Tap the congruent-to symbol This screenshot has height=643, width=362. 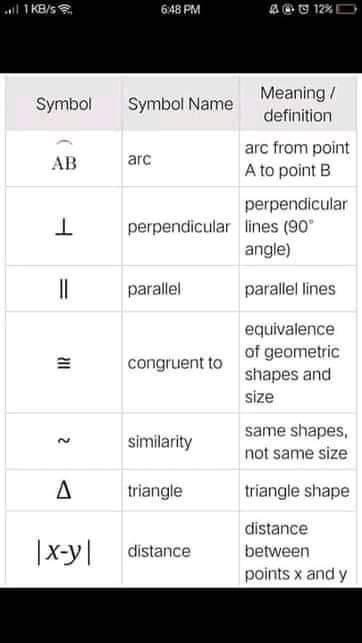click(64, 363)
